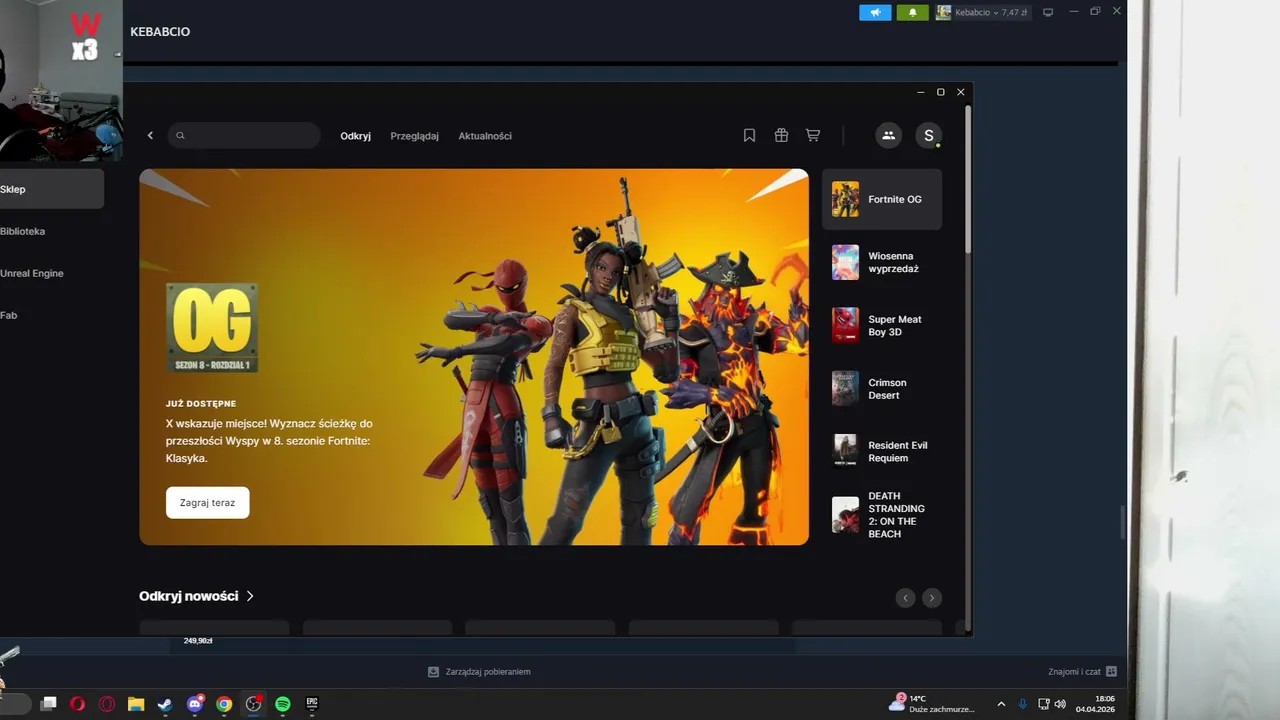Viewport: 1280px width, 720px height.
Task: Open Steam Kebabcio account dropdown
Action: pos(982,12)
